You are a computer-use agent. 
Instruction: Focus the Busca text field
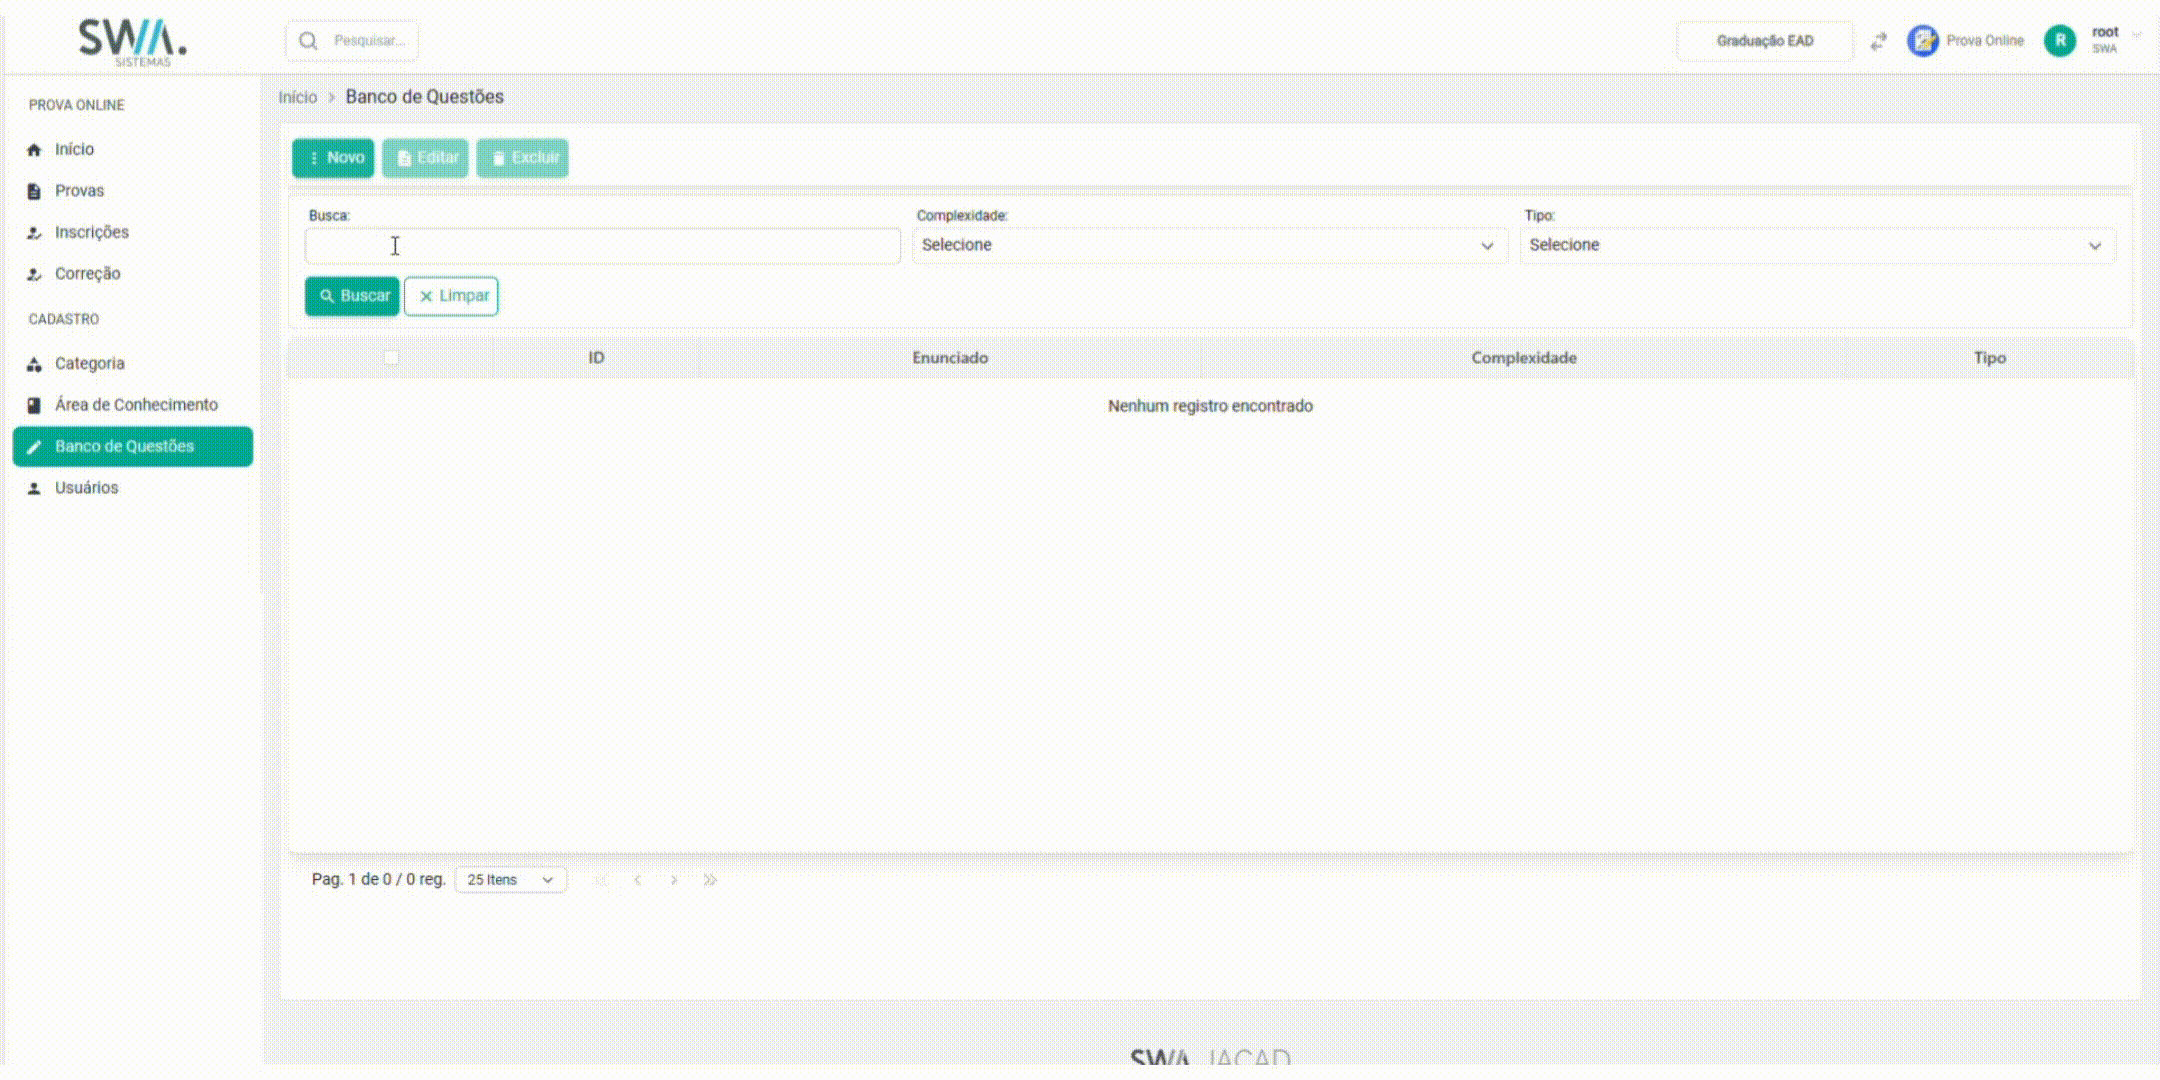[x=602, y=246]
